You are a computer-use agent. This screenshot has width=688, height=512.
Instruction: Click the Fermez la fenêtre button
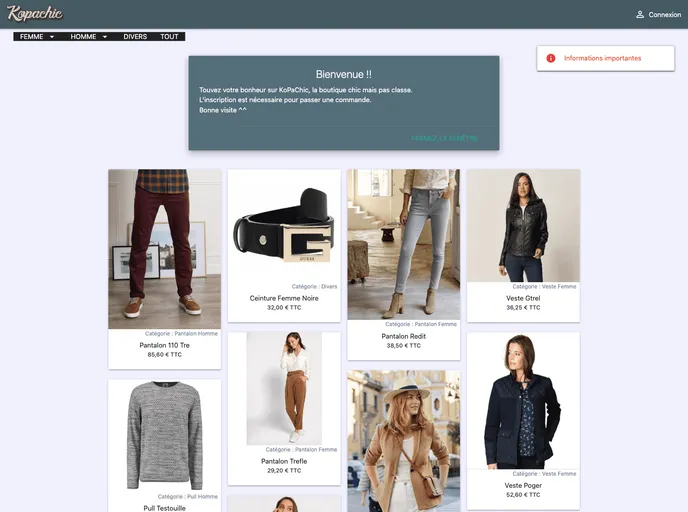[x=444, y=138]
